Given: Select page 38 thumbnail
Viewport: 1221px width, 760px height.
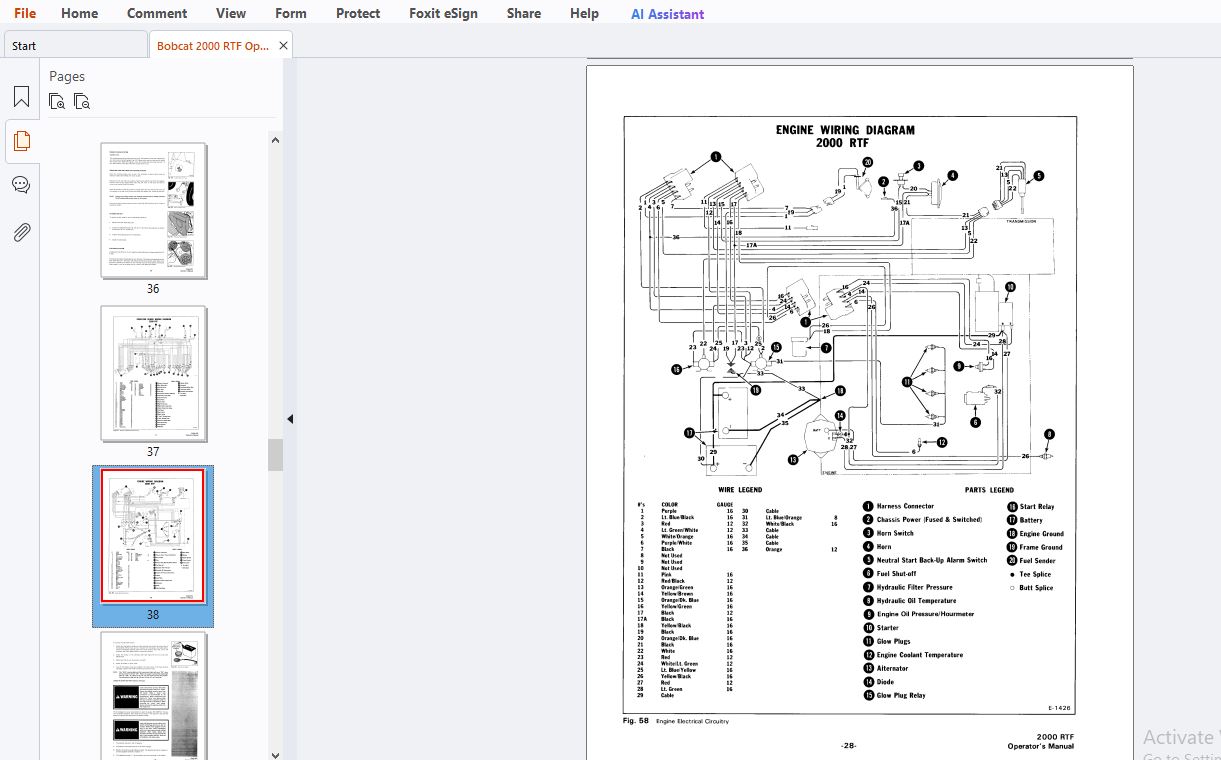Looking at the screenshot, I should [153, 537].
